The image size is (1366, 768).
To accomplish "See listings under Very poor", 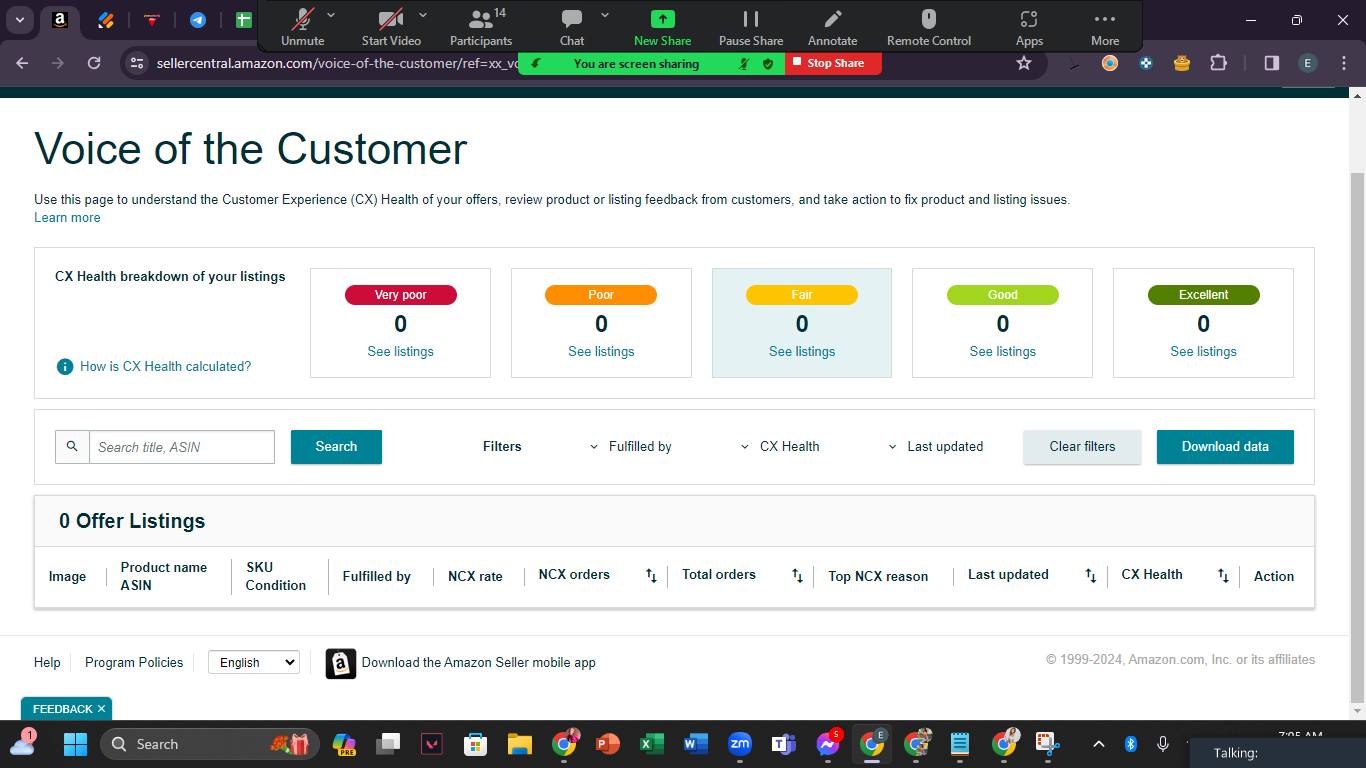I will pos(400,352).
